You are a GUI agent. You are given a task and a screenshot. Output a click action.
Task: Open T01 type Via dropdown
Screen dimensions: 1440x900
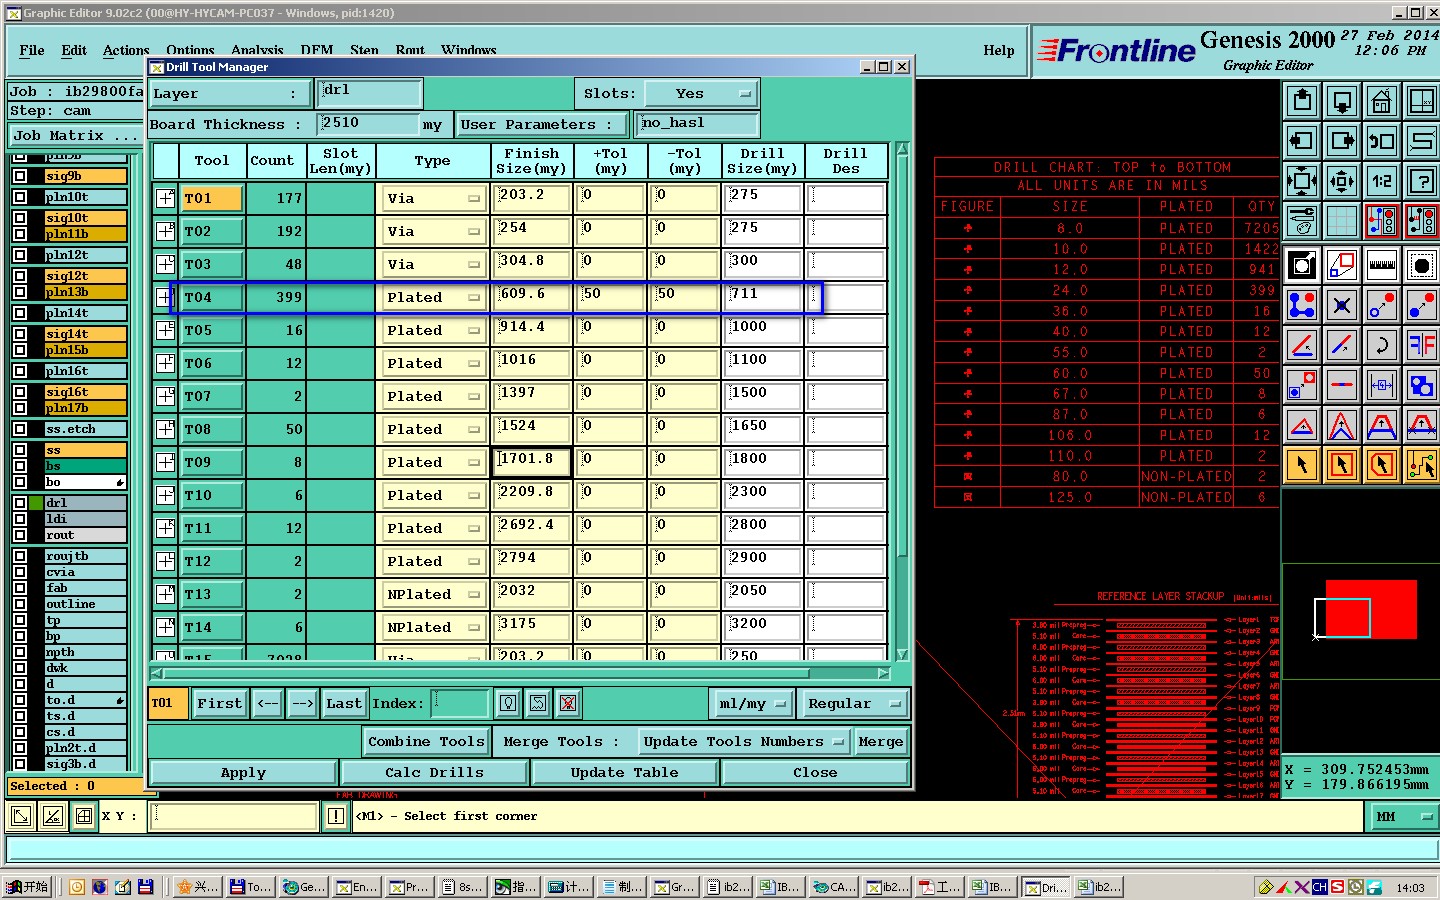434,198
